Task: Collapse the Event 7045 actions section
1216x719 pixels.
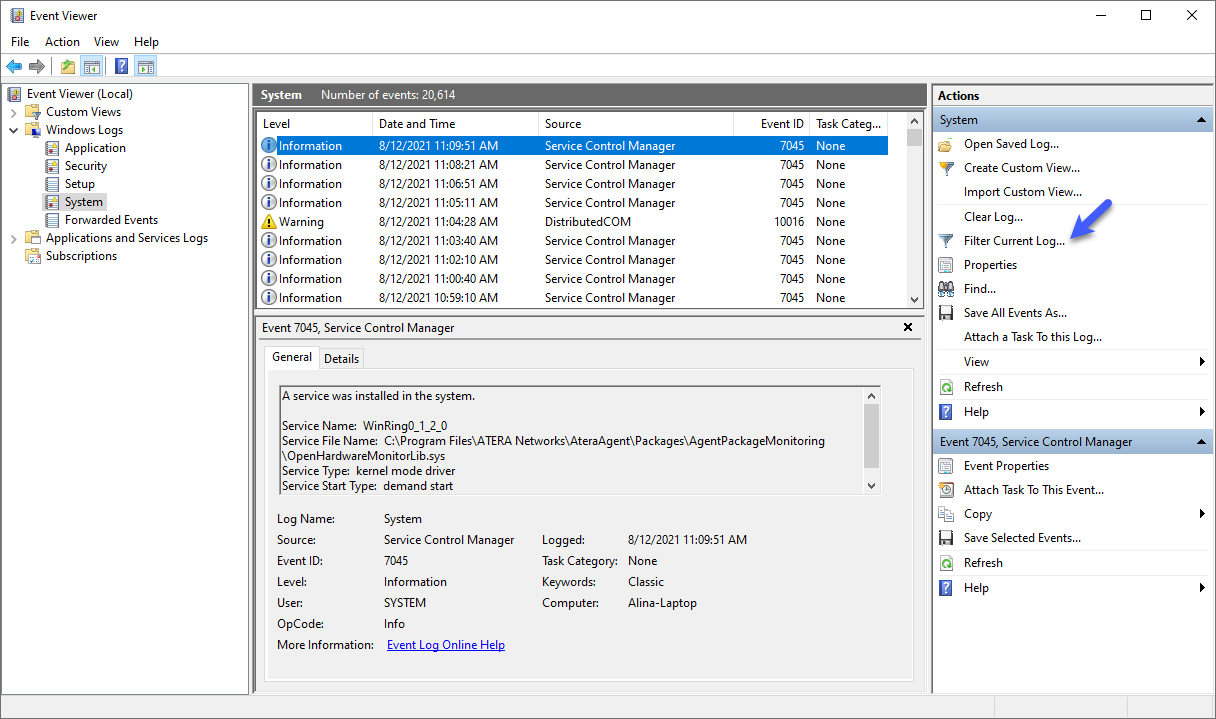Action: coord(1201,442)
